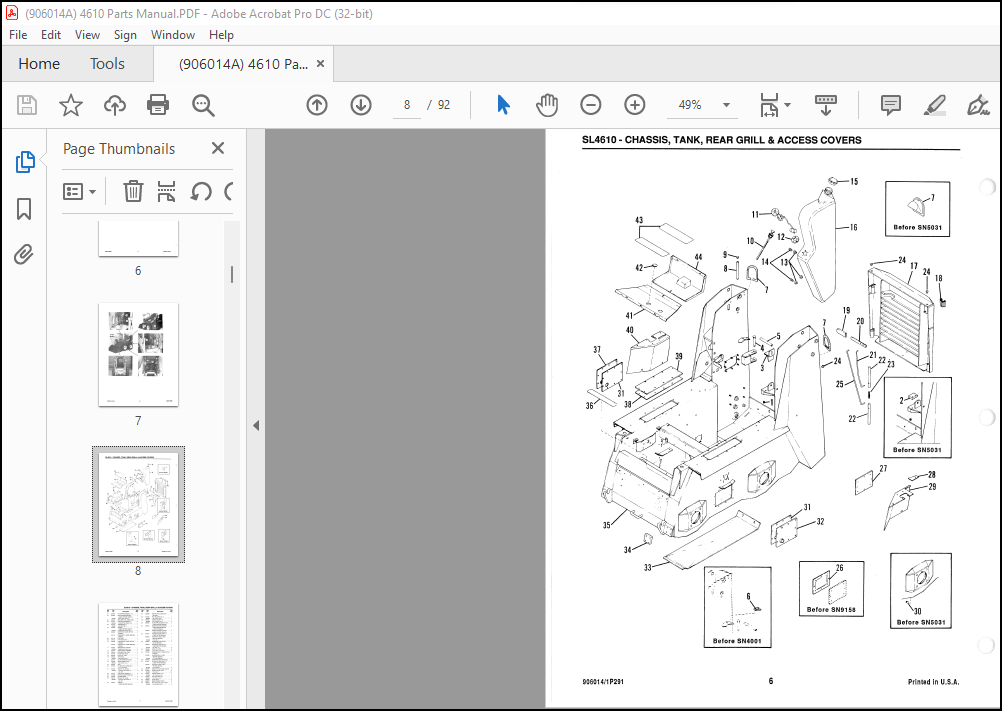Open the Bookmarks panel

tap(24, 209)
